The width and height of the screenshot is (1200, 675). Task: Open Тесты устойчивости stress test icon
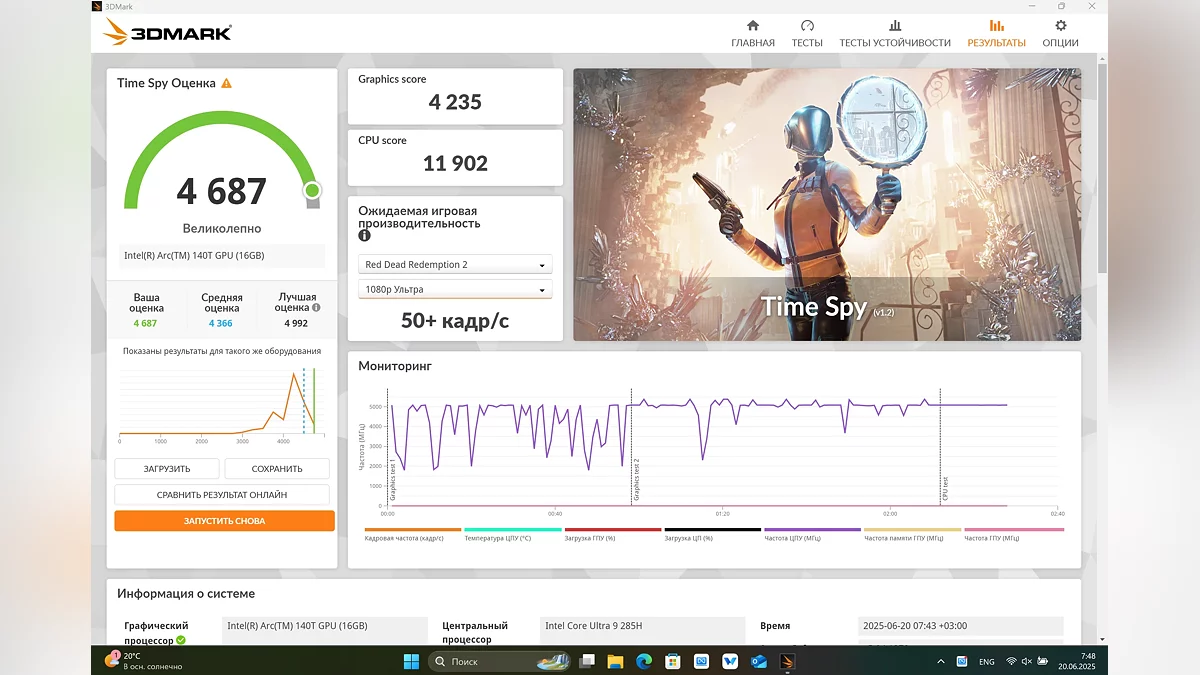894,26
